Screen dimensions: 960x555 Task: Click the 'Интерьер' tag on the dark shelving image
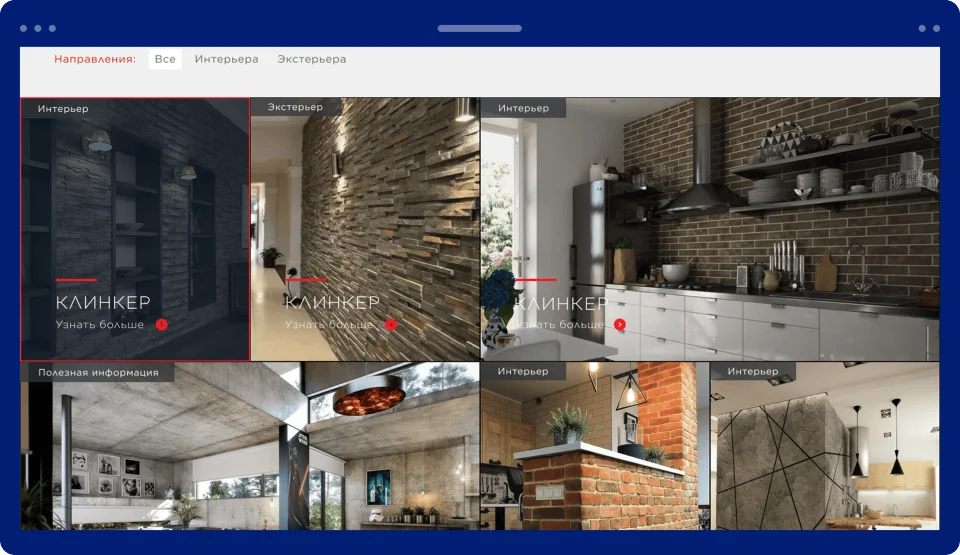pos(63,109)
